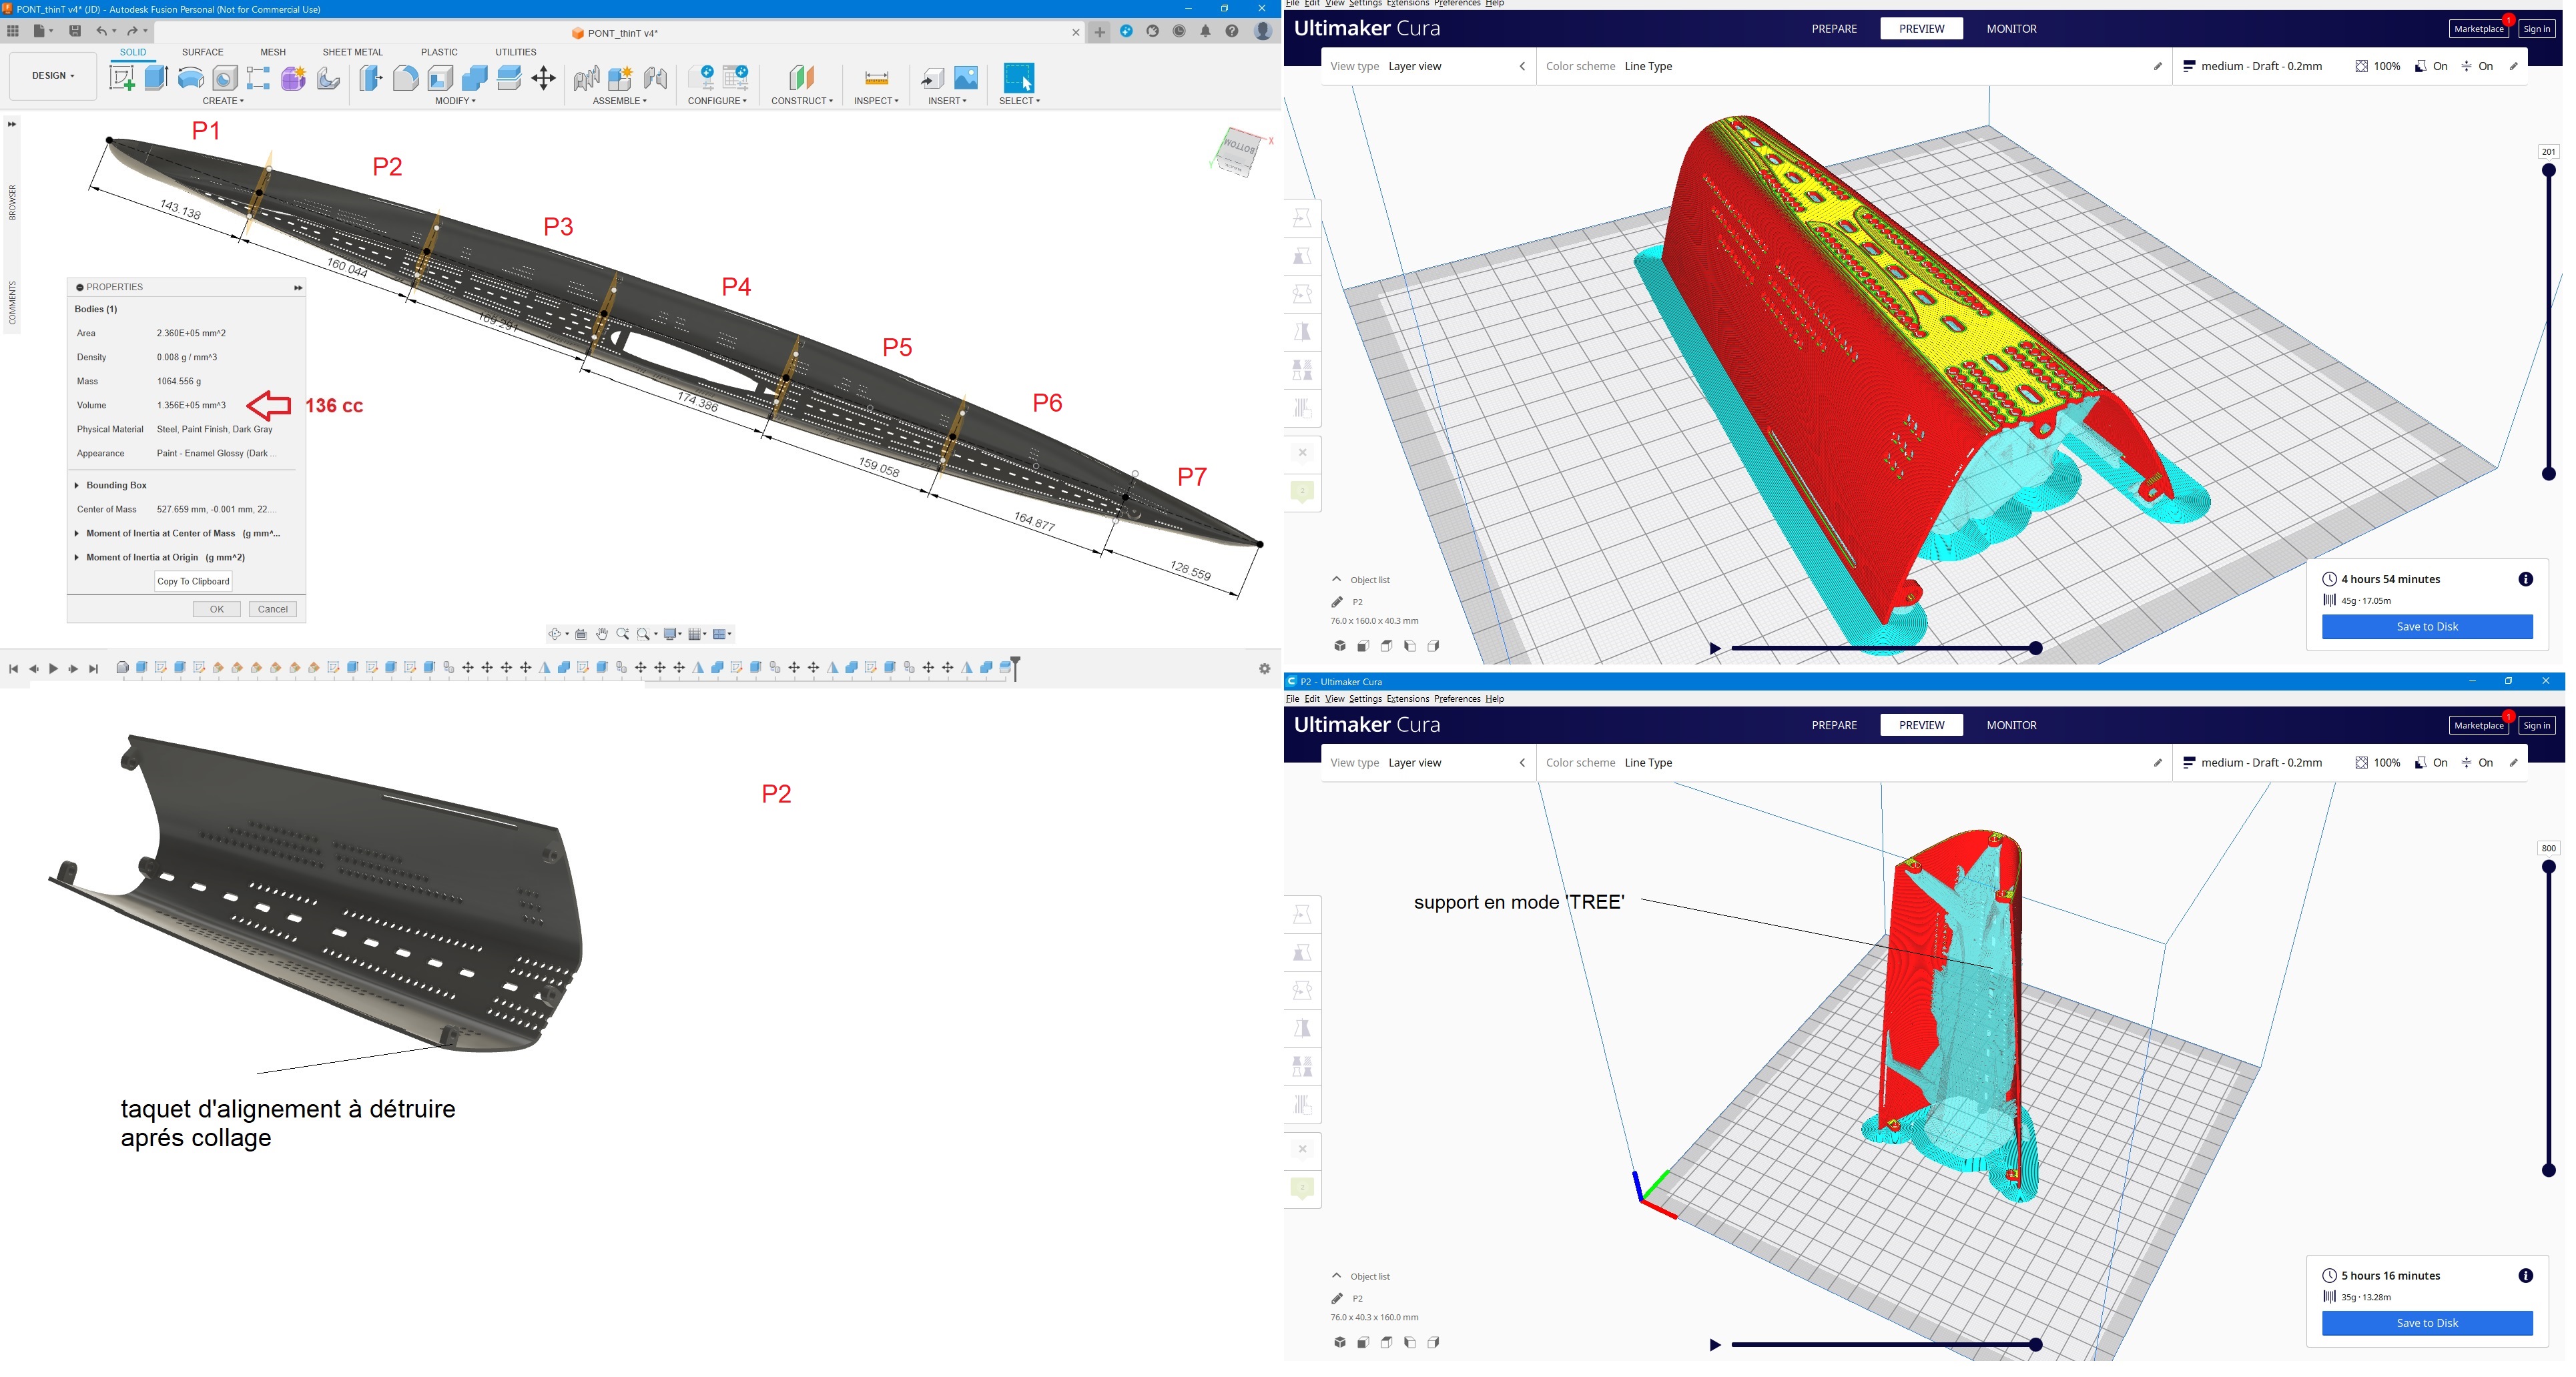The height and width of the screenshot is (1377, 2576).
Task: Expand Moment of Inertia at Origin
Action: (x=77, y=557)
